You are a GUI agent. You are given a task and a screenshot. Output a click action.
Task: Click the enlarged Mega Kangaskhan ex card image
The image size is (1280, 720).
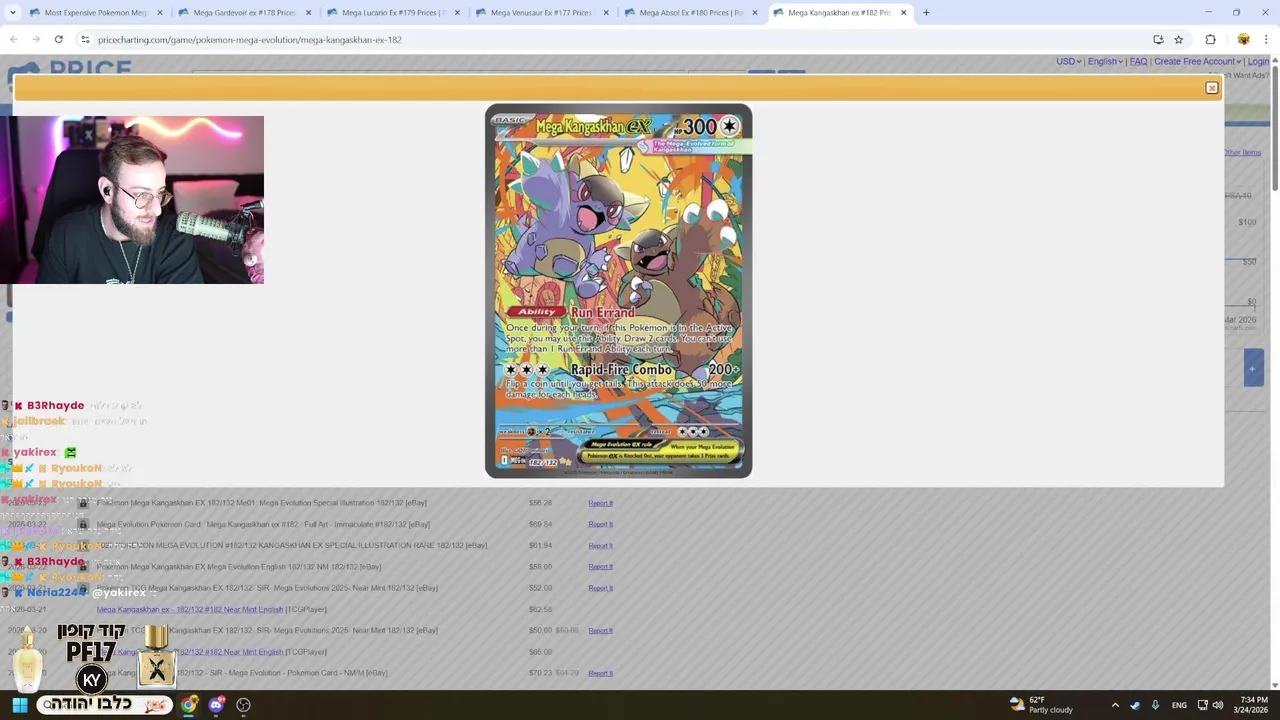pos(618,291)
